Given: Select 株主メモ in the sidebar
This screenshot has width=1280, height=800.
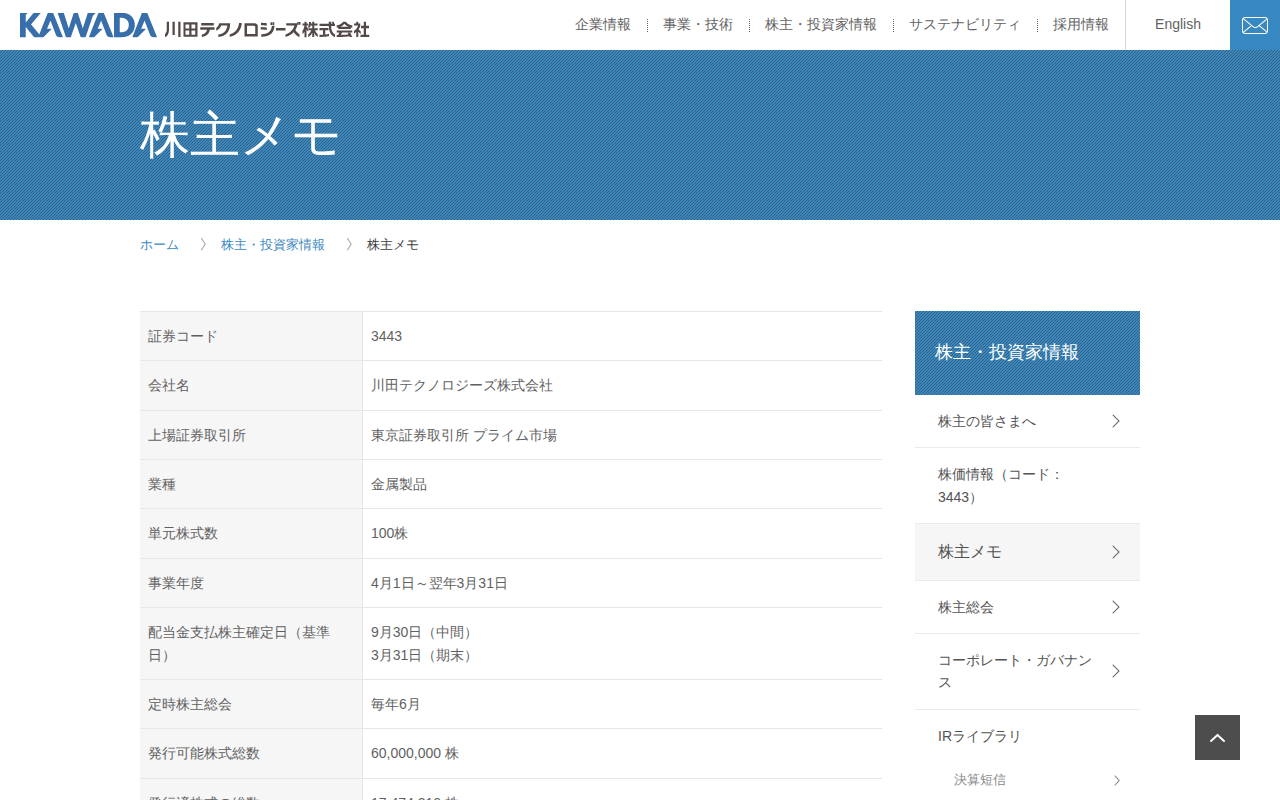Looking at the screenshot, I should coord(1027,552).
